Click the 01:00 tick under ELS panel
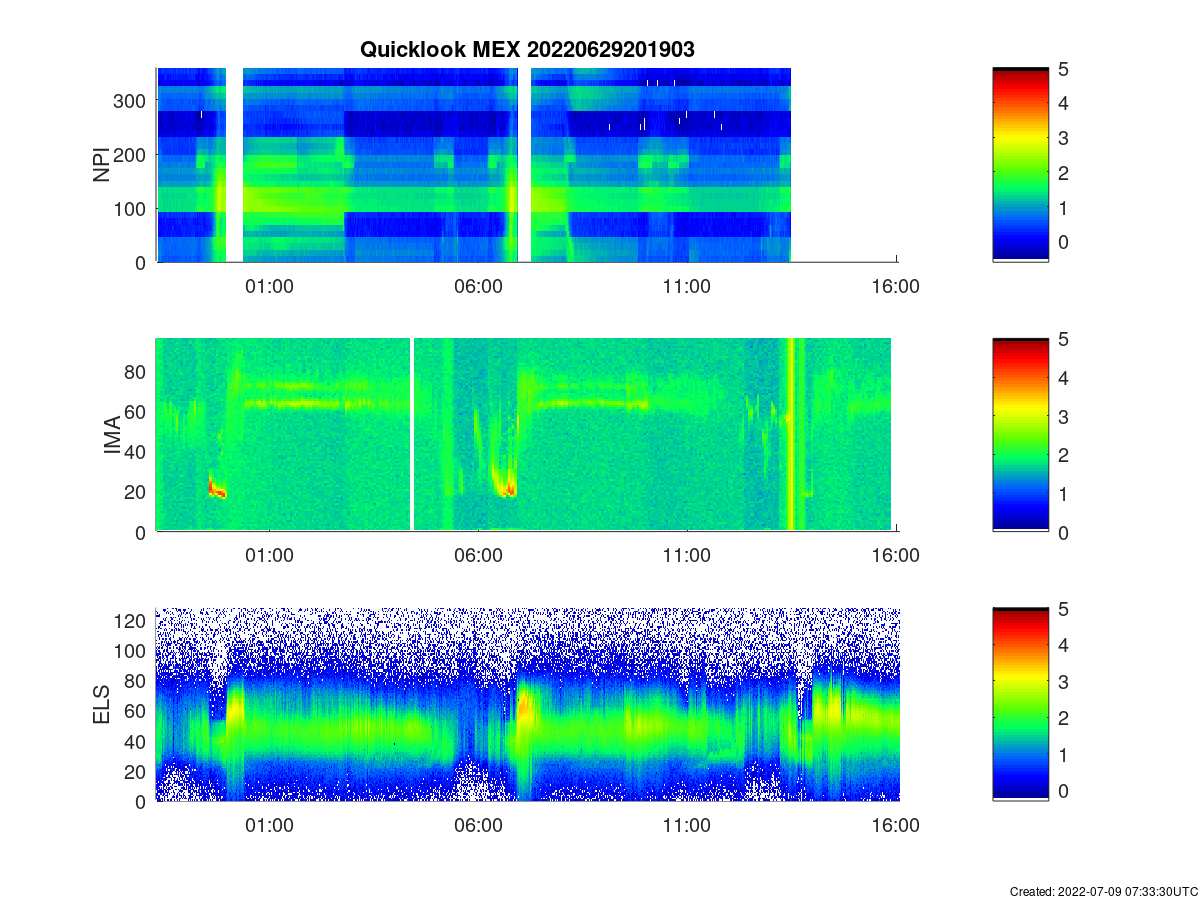This screenshot has width=1200, height=900. point(268,826)
